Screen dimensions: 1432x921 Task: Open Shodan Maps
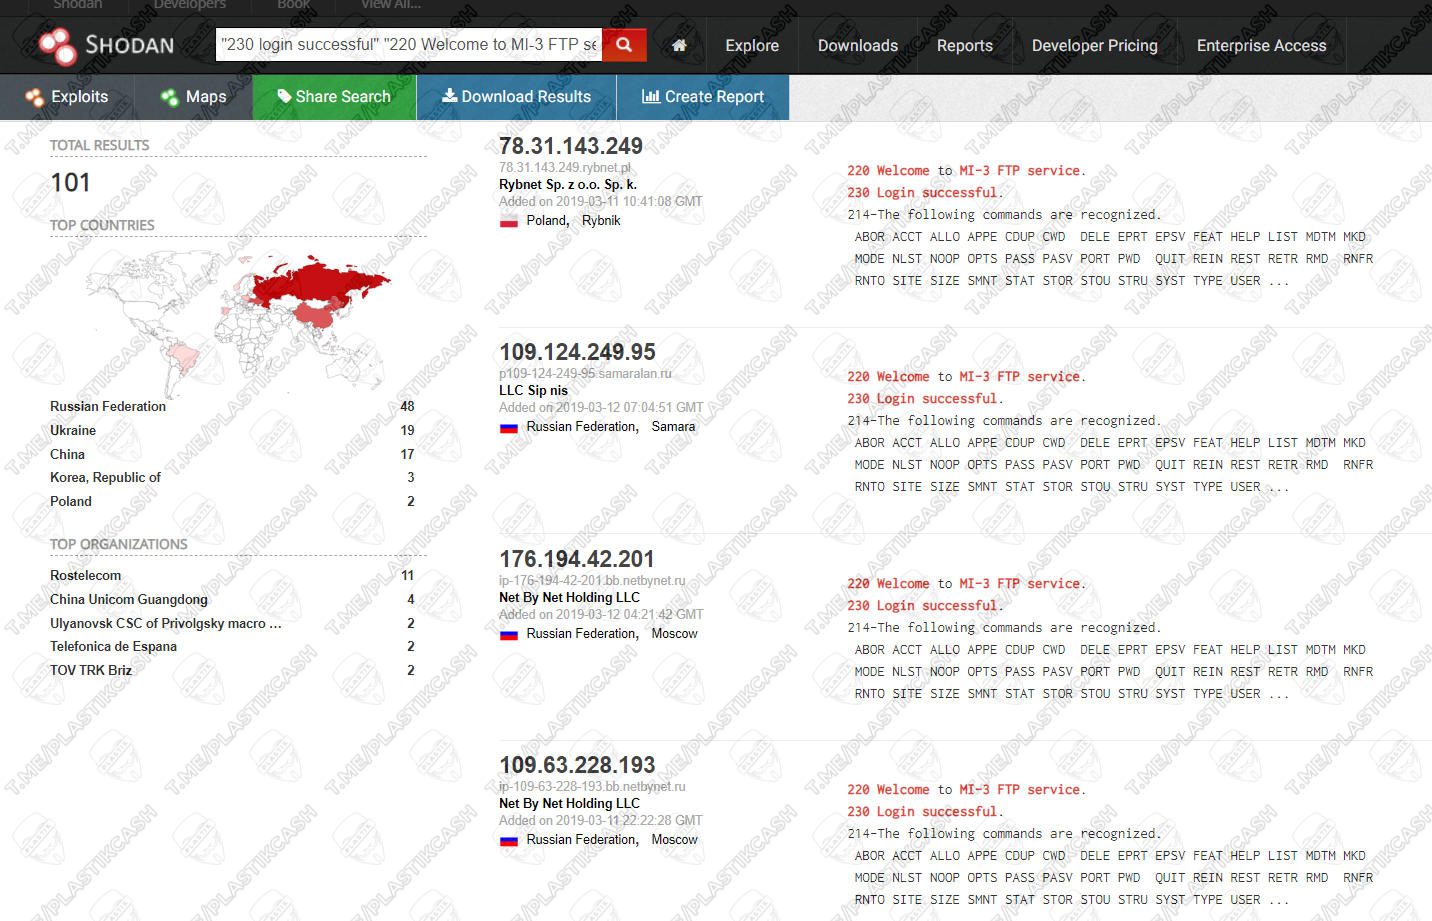193,97
